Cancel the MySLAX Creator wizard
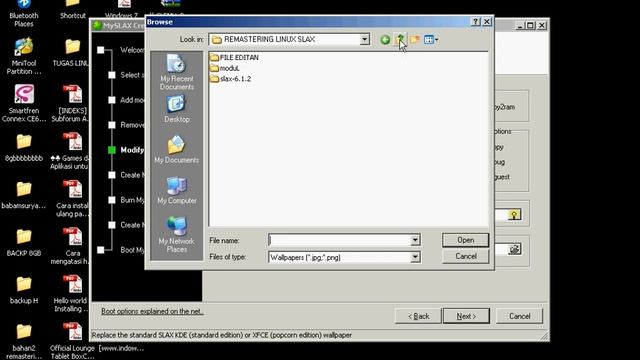 (x=519, y=316)
